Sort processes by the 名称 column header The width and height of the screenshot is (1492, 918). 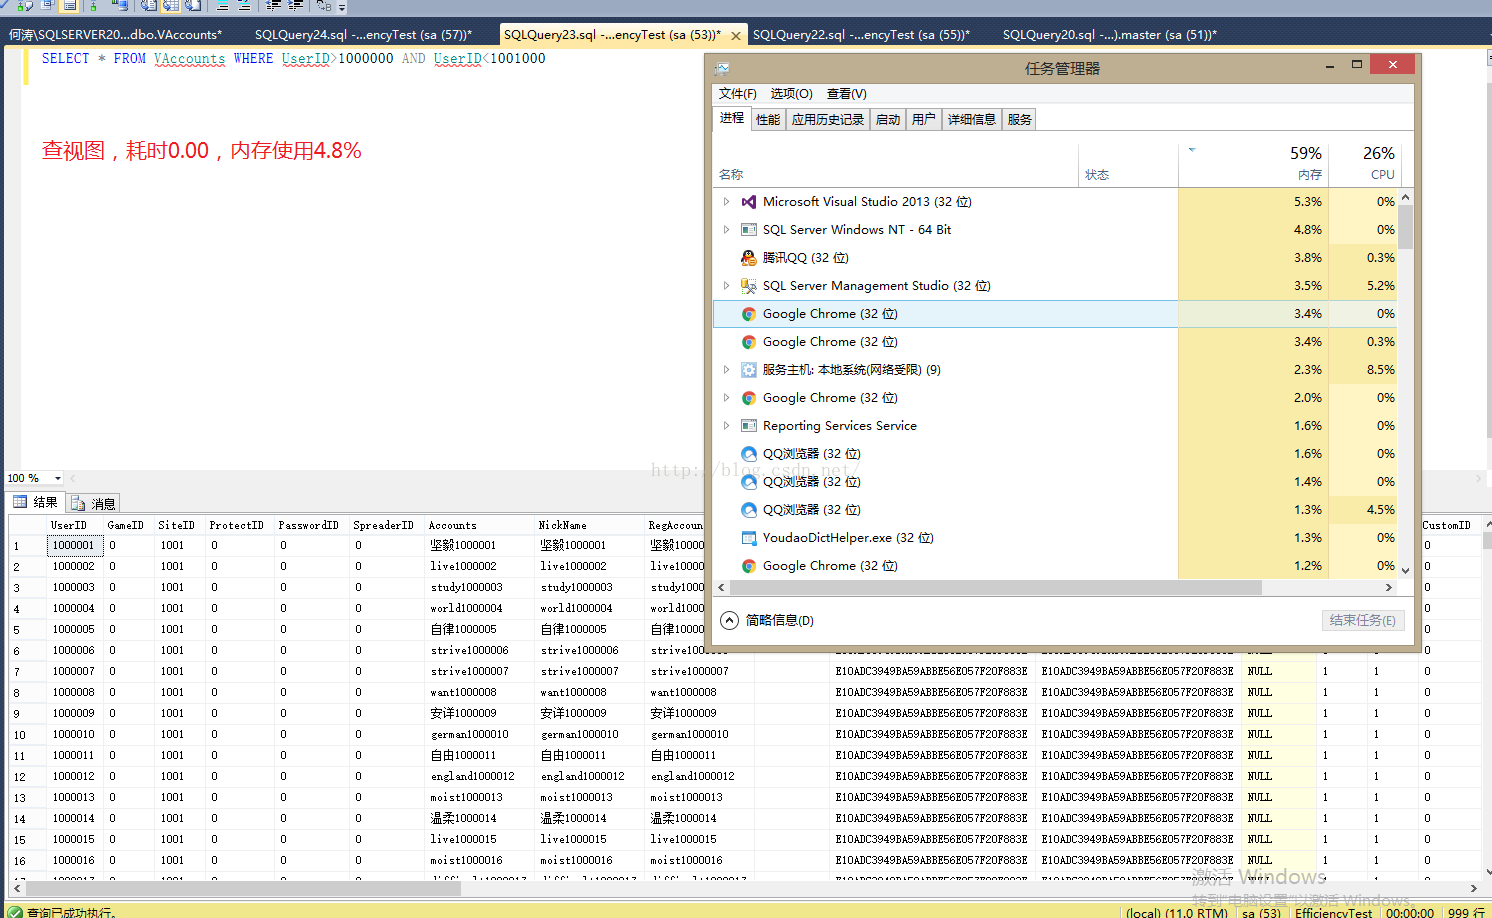[x=896, y=163]
